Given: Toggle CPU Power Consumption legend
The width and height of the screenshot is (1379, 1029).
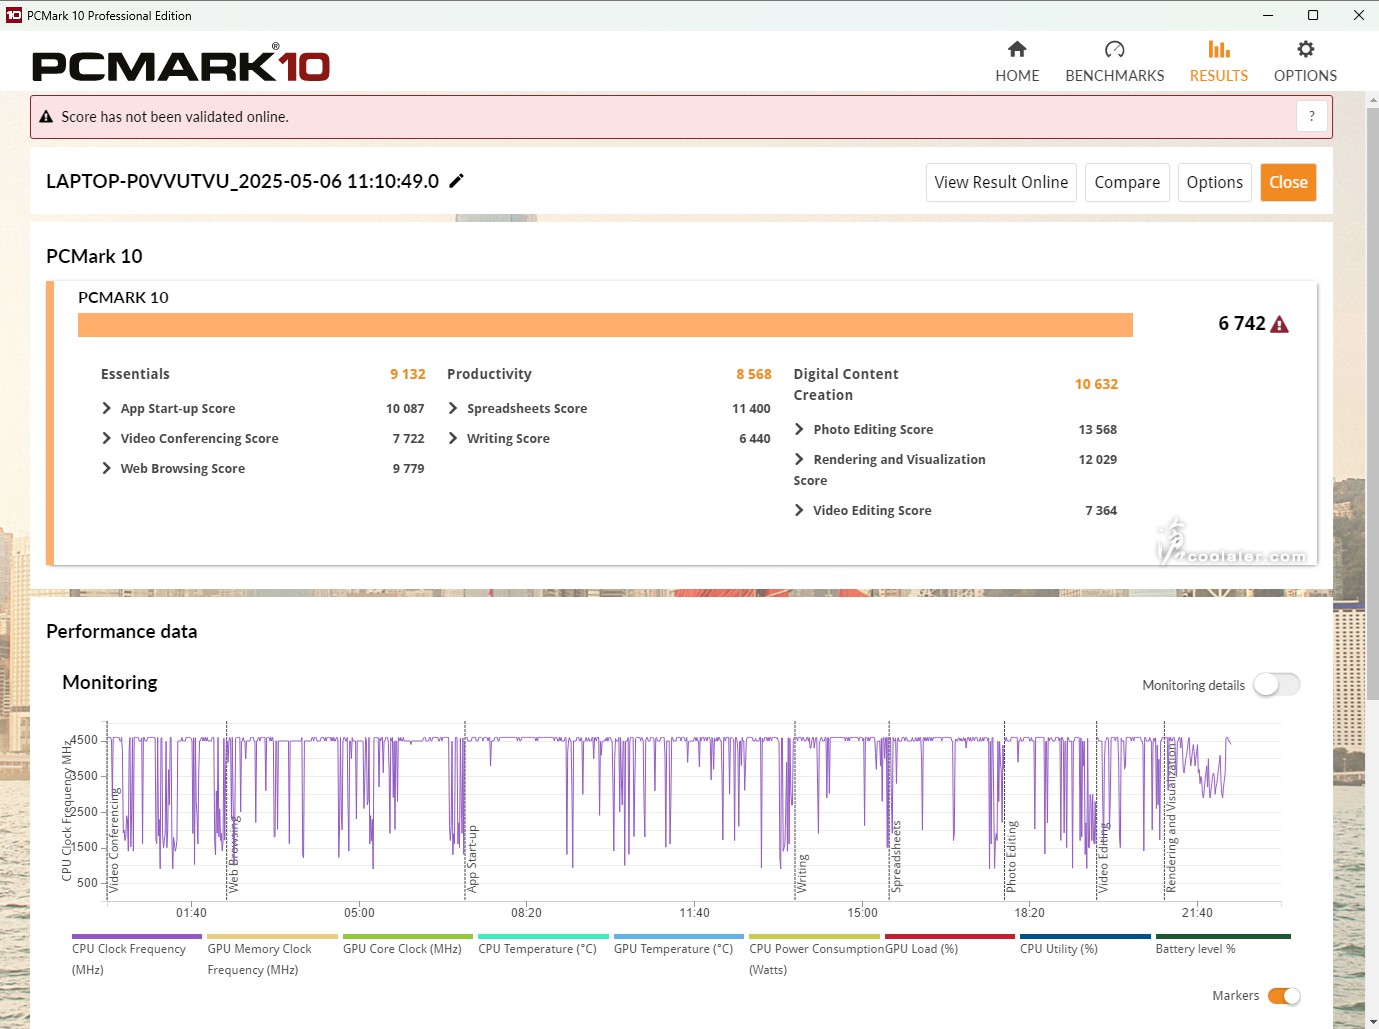Looking at the screenshot, I should (x=814, y=955).
